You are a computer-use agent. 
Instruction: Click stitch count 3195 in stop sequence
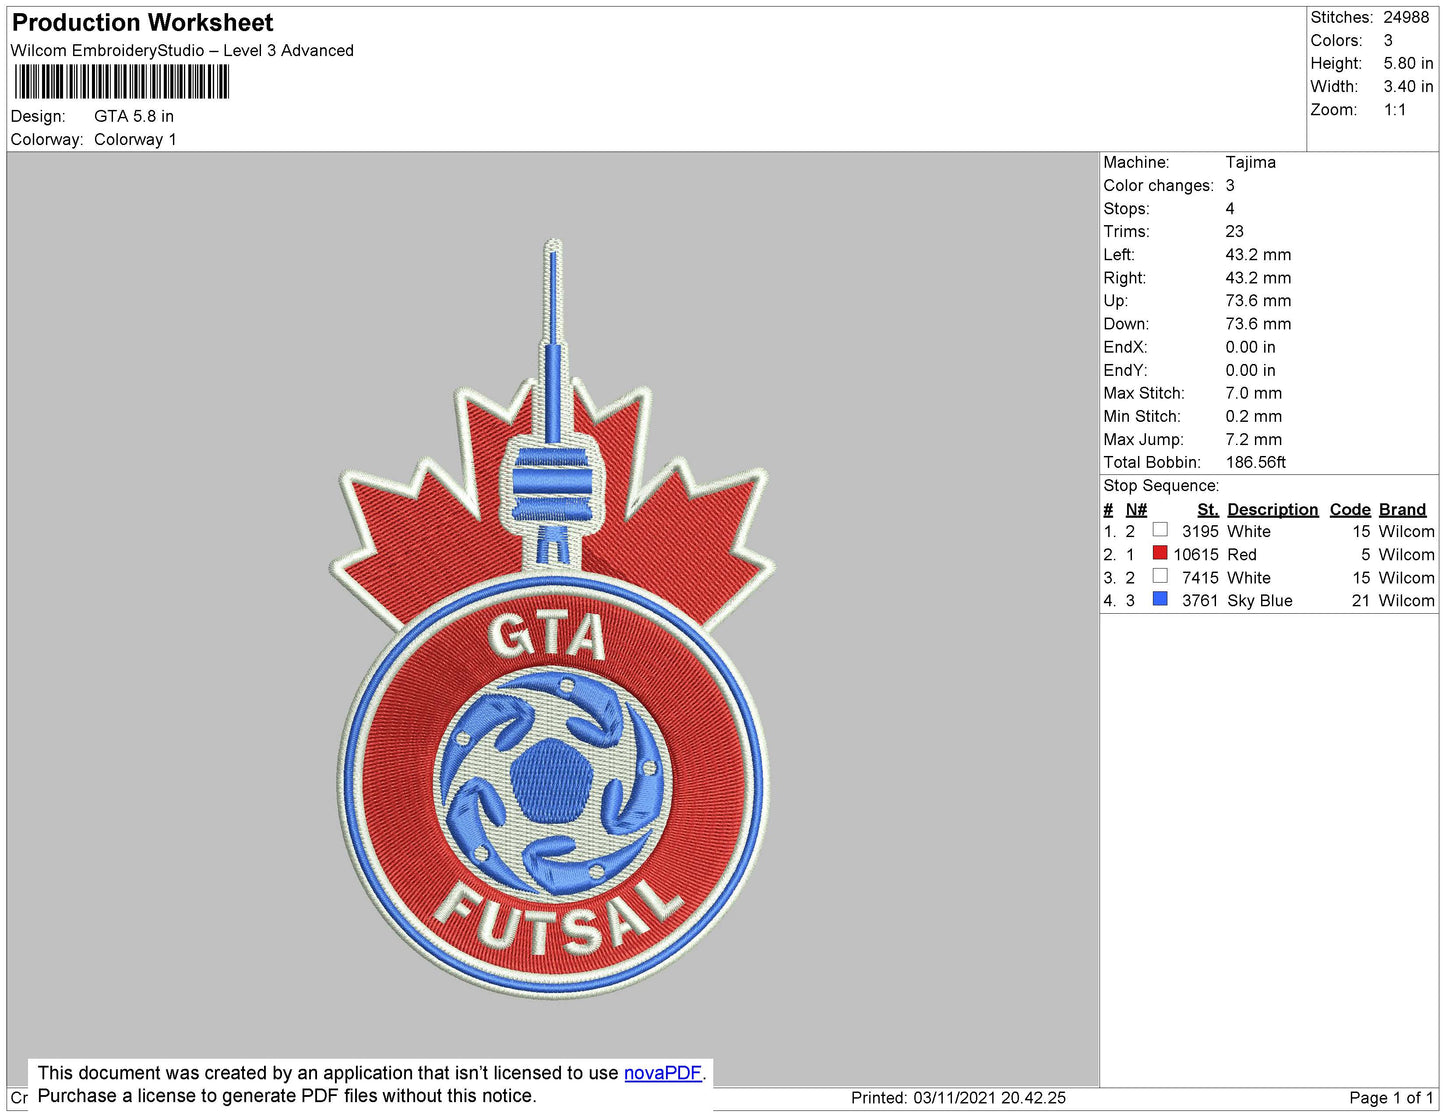(x=1200, y=531)
